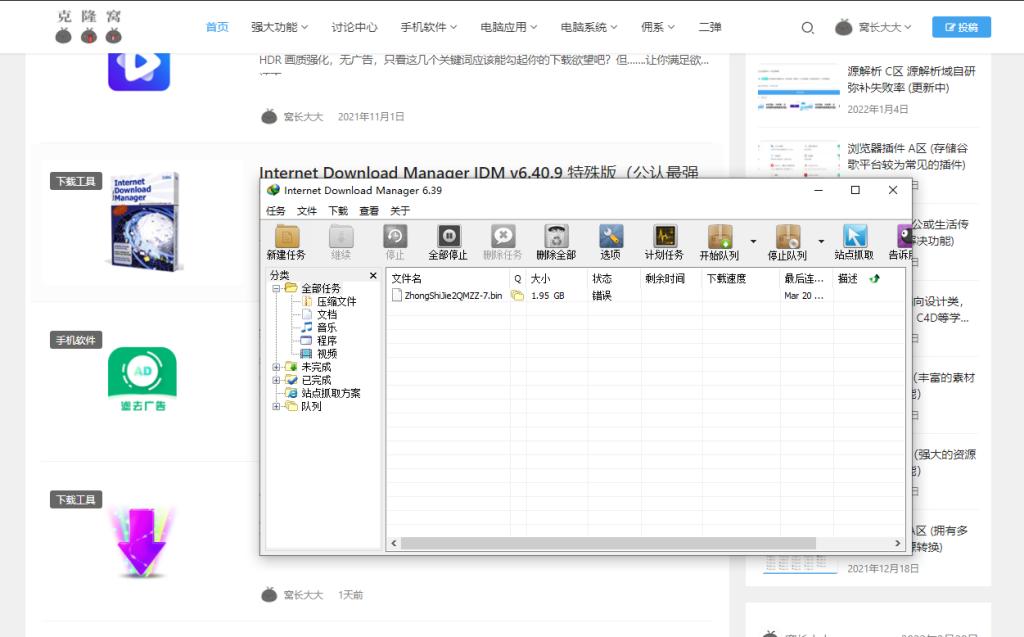Open 手机软件 navigation dropdown link

tap(429, 27)
